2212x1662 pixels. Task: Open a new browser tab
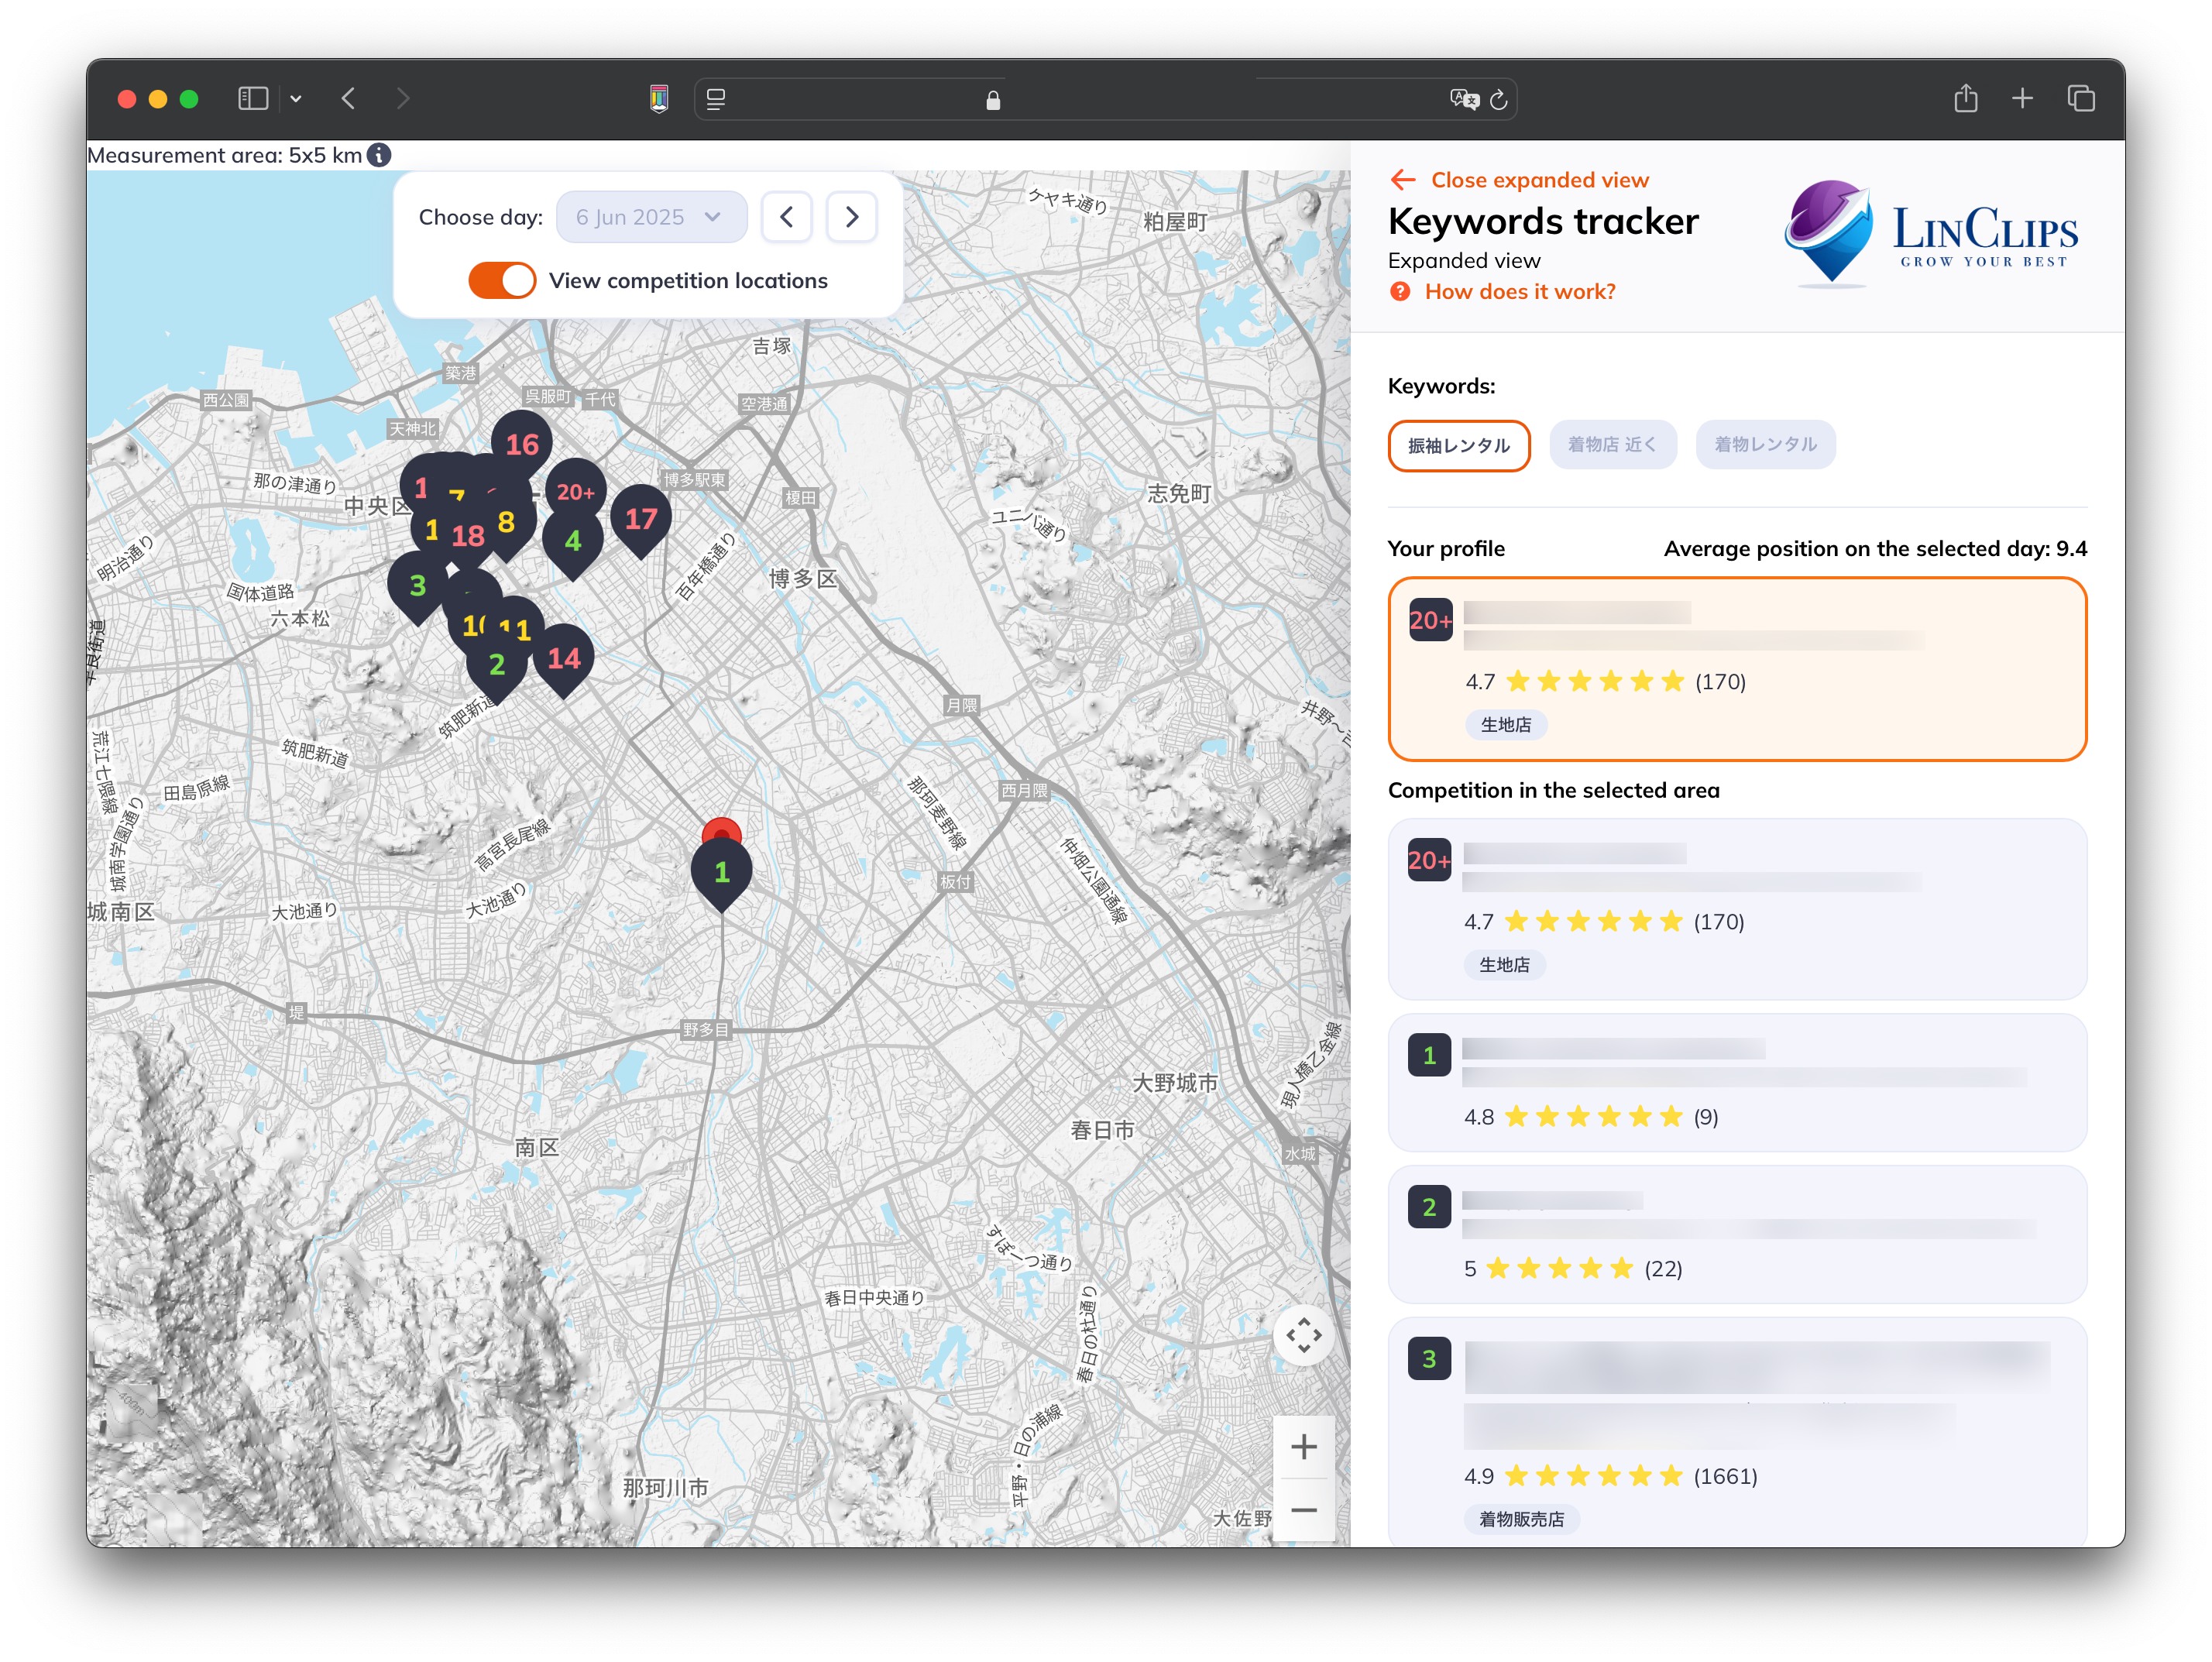(x=2022, y=98)
